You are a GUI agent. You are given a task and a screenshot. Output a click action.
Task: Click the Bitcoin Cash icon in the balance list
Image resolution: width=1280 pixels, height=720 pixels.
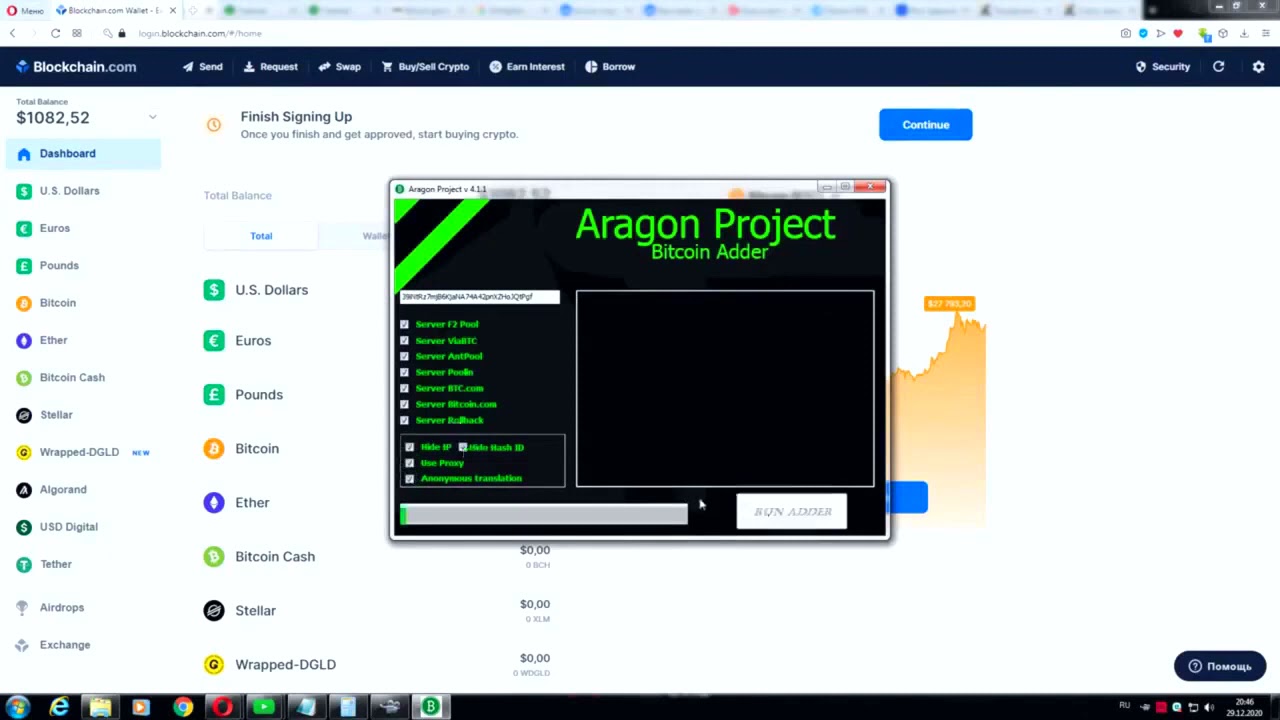214,557
